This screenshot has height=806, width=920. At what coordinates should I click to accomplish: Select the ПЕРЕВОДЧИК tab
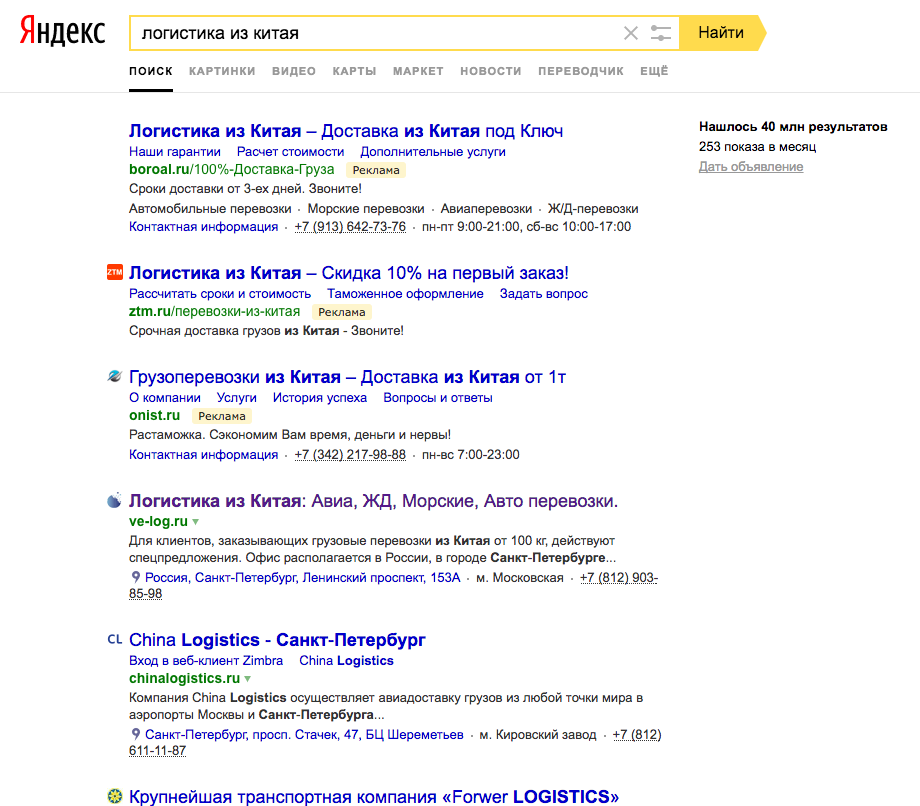tap(580, 71)
